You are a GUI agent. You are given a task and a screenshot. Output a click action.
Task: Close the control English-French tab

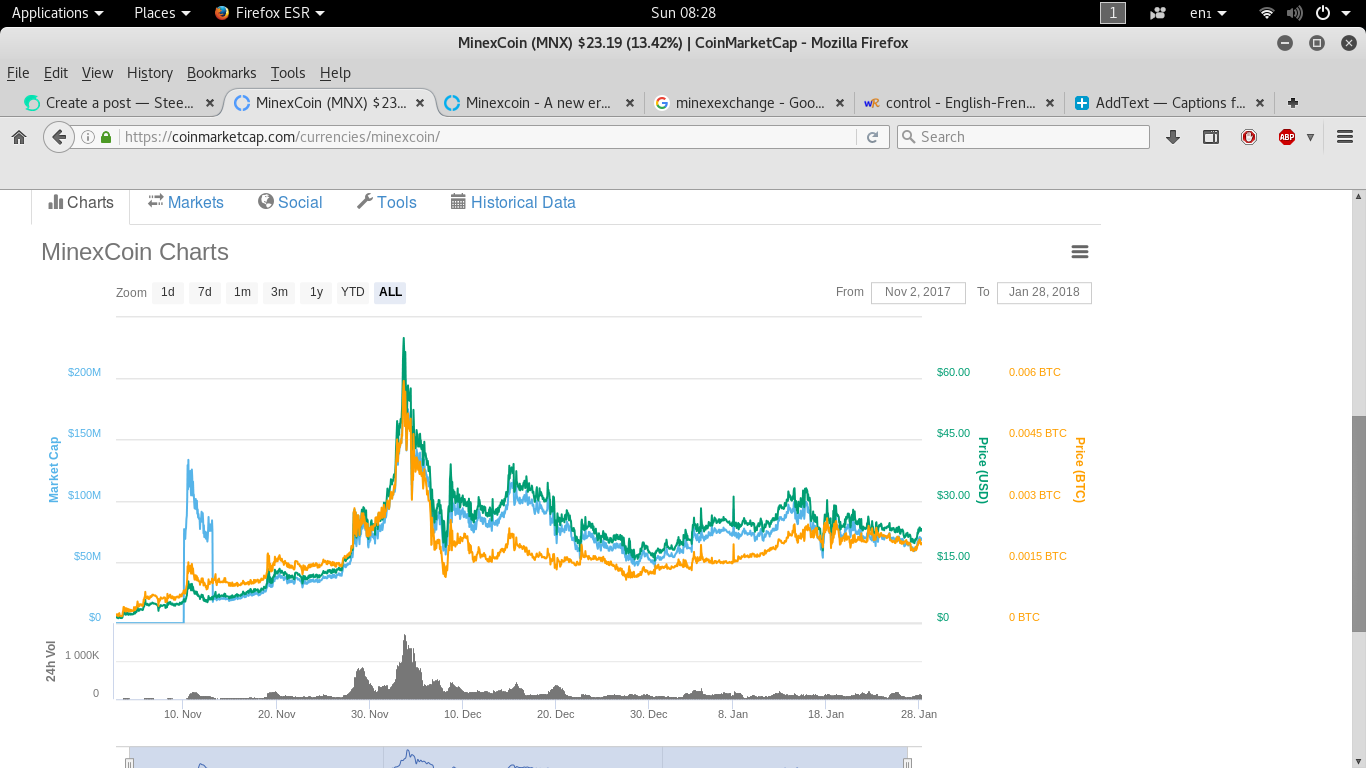tap(1050, 102)
